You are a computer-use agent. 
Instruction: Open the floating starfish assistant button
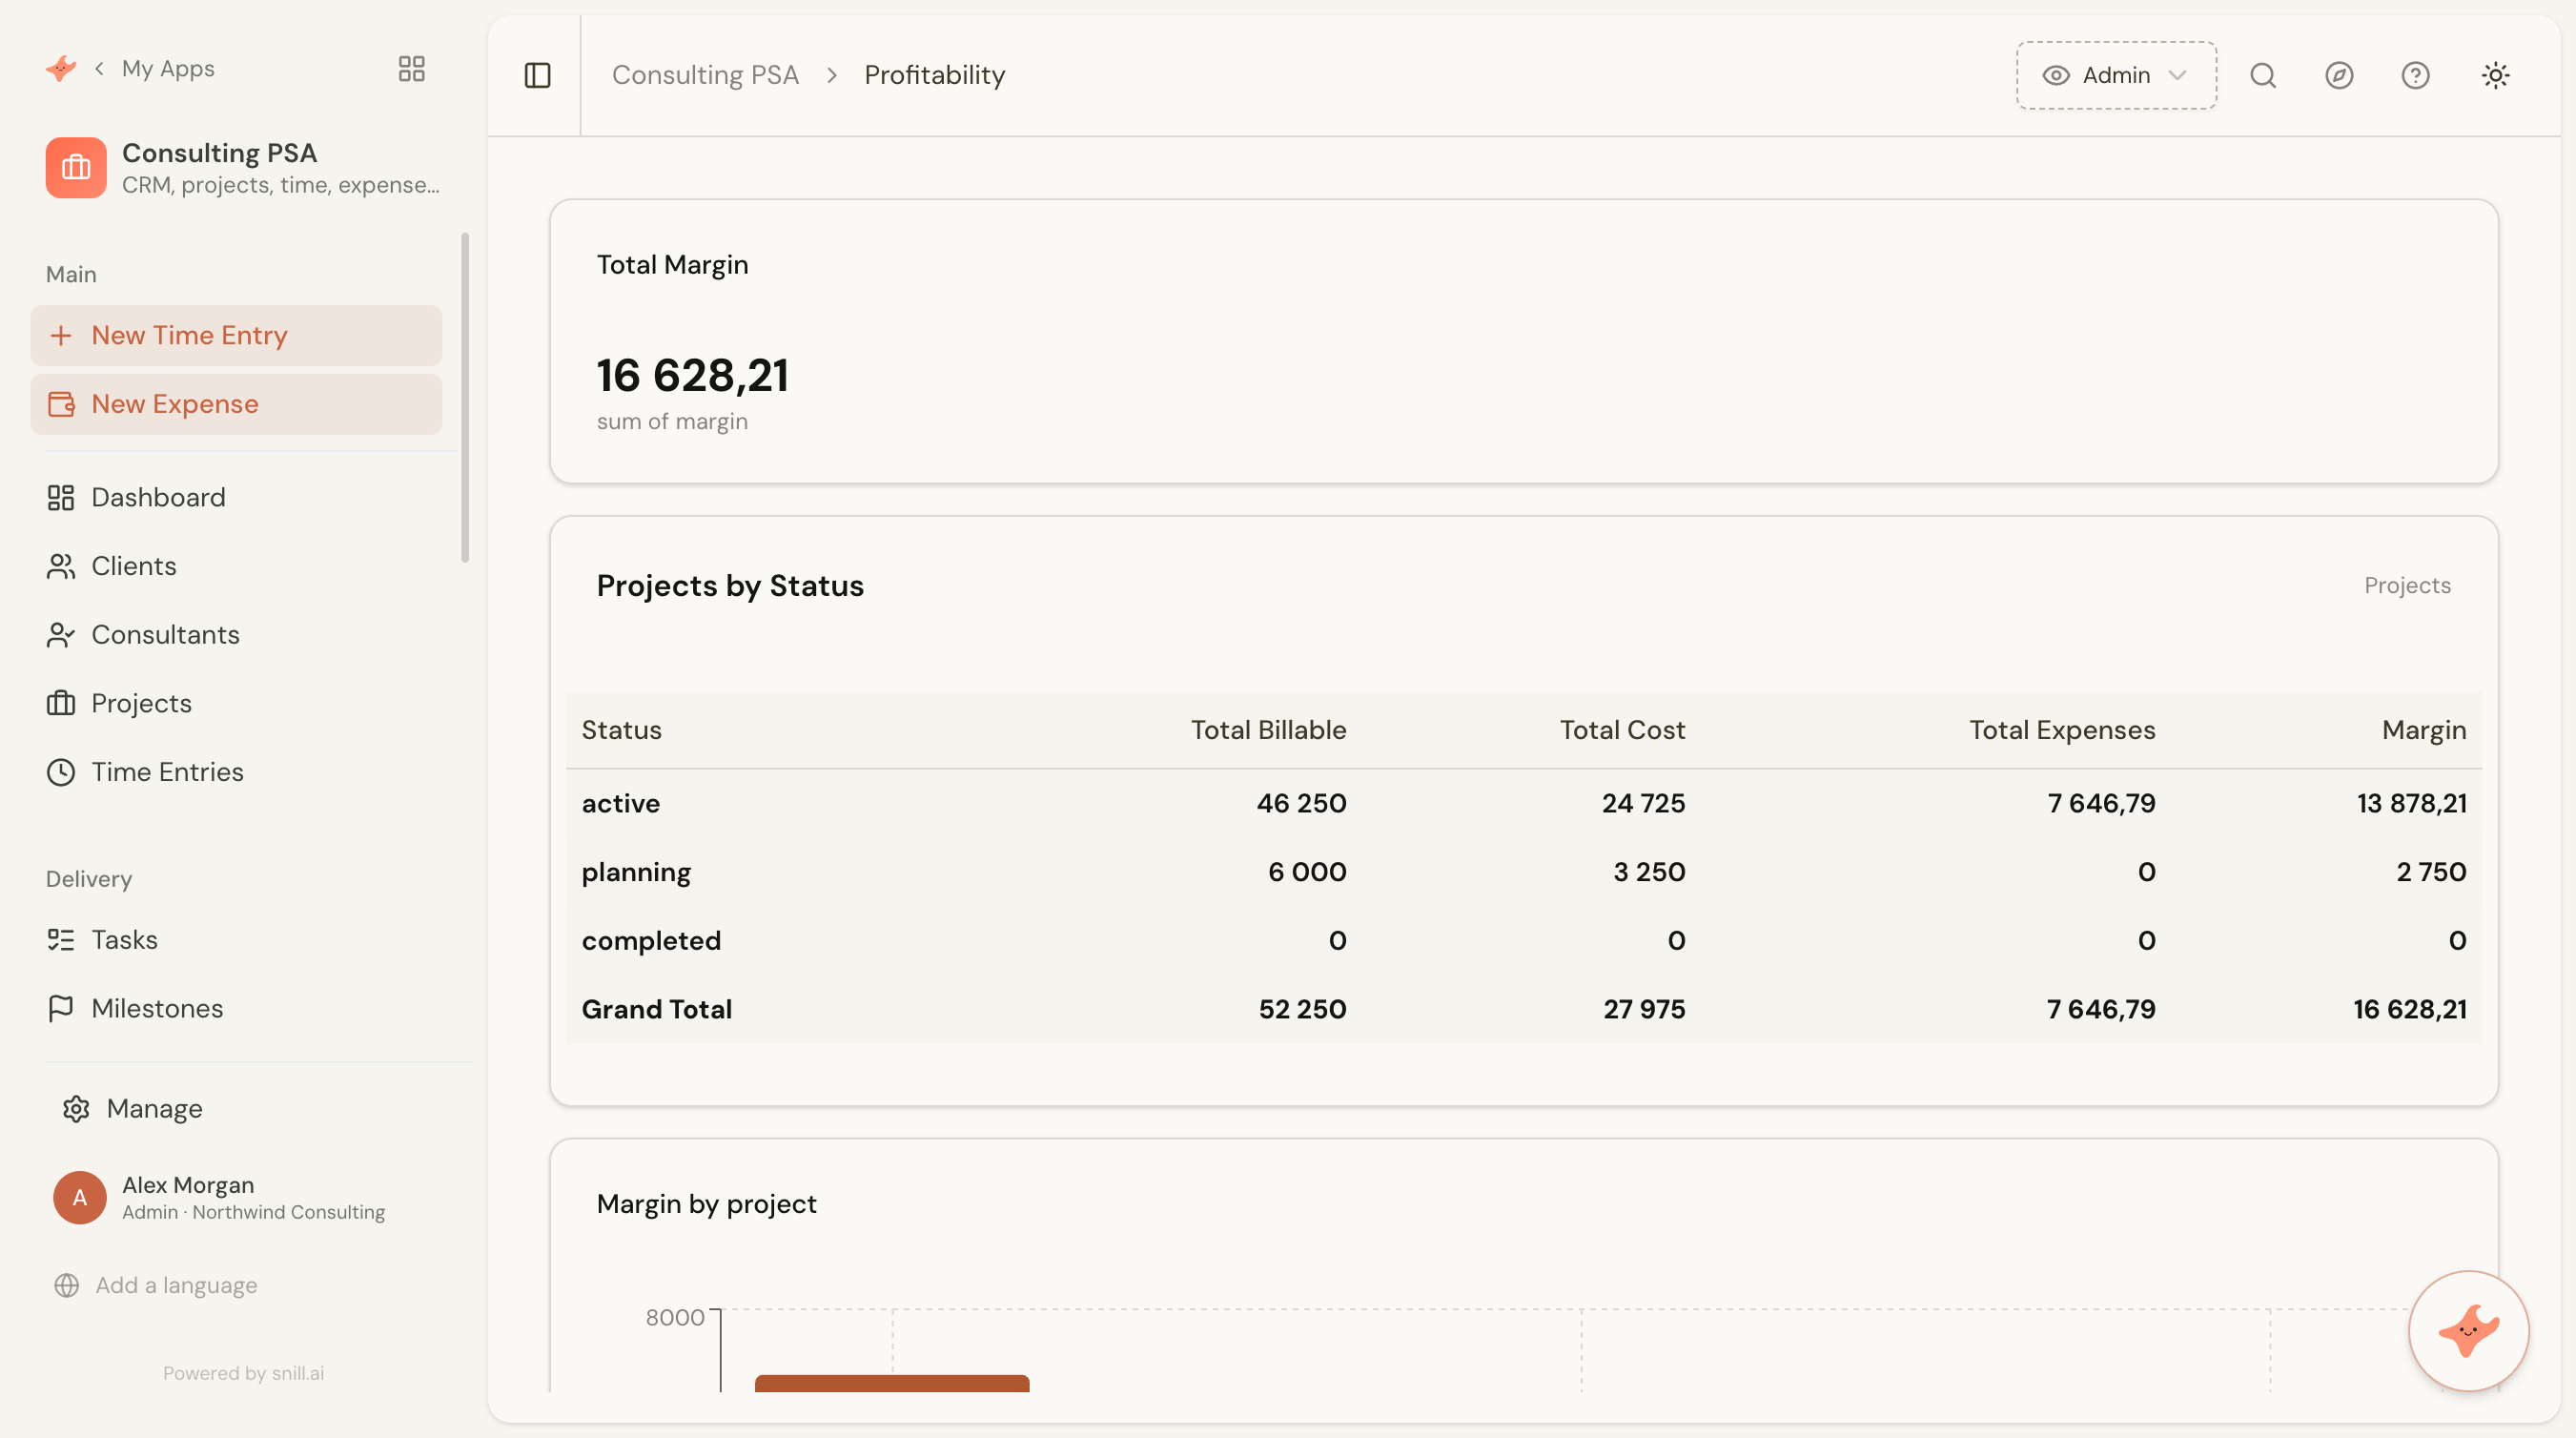coord(2468,1331)
